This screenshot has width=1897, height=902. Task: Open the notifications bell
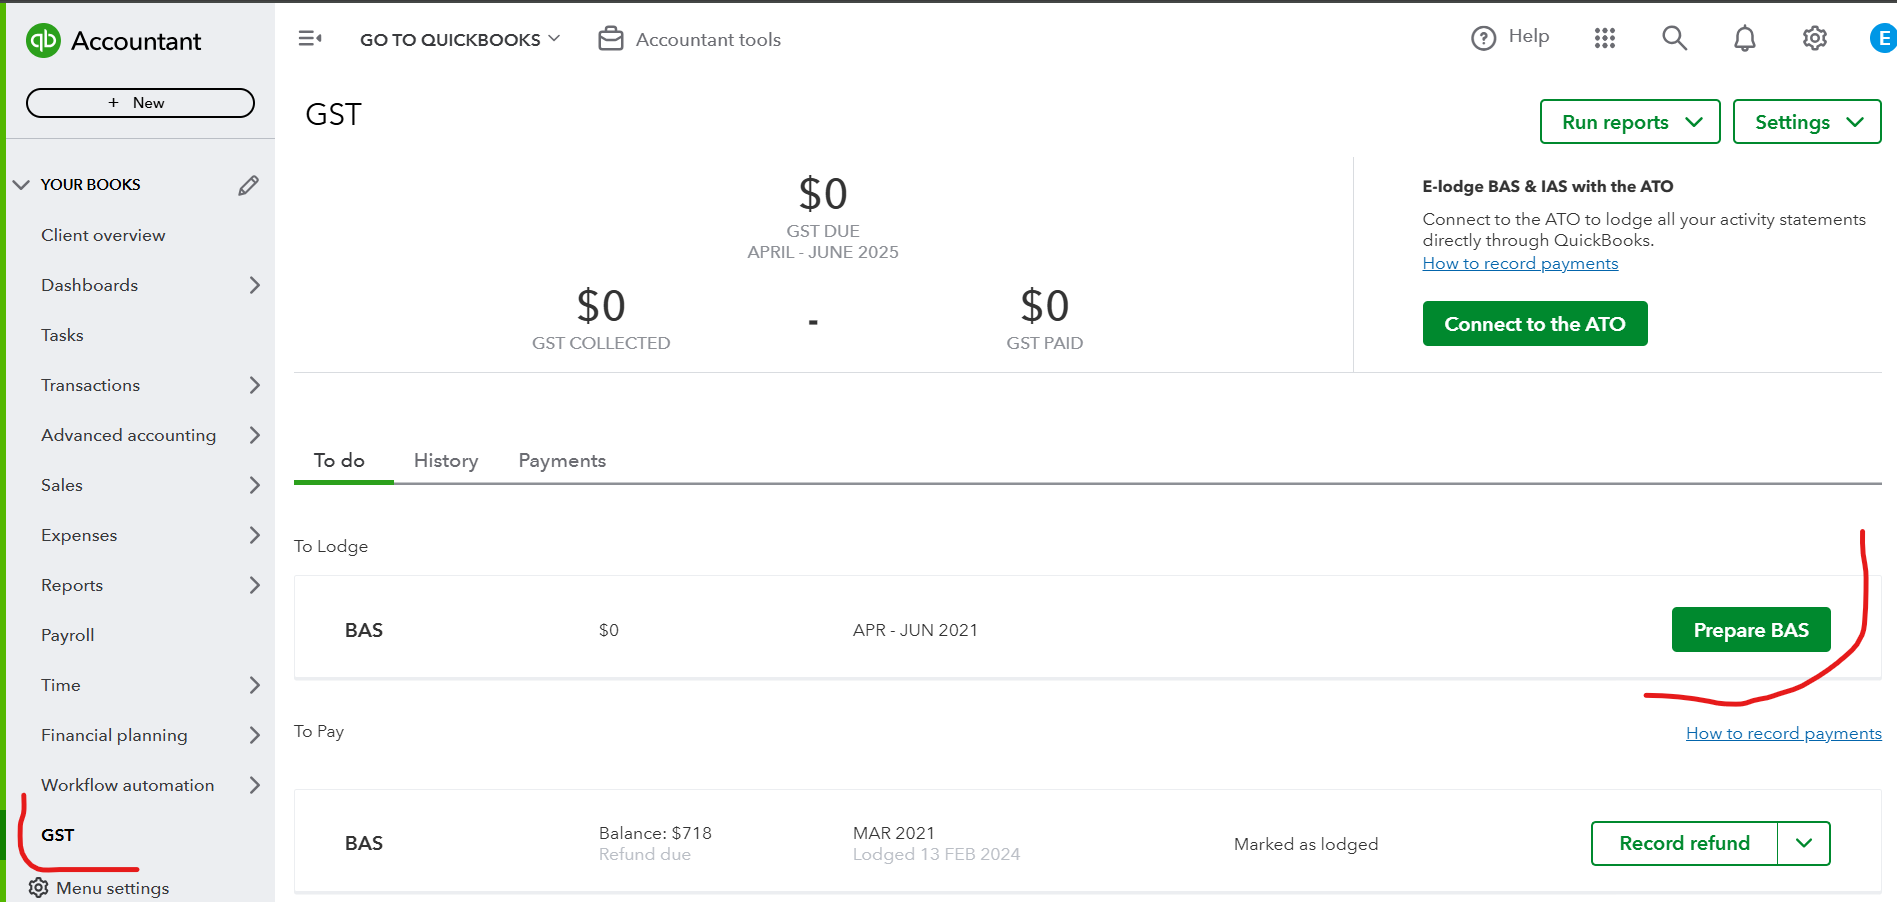1745,38
